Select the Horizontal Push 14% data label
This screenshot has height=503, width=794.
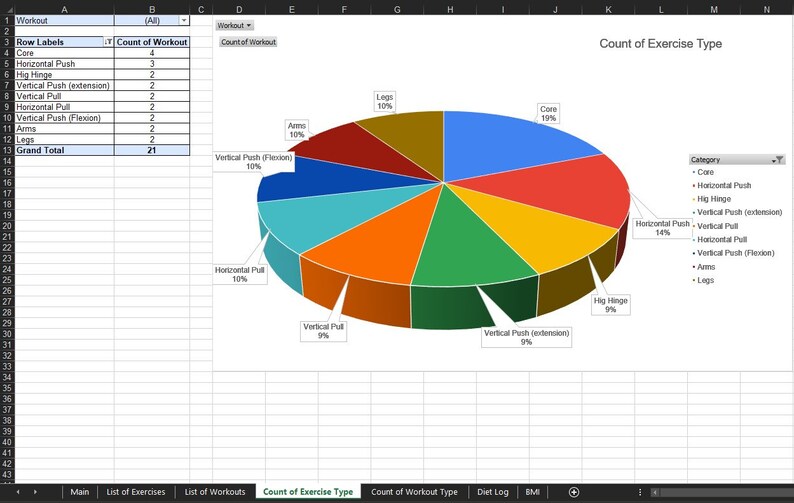pos(662,228)
